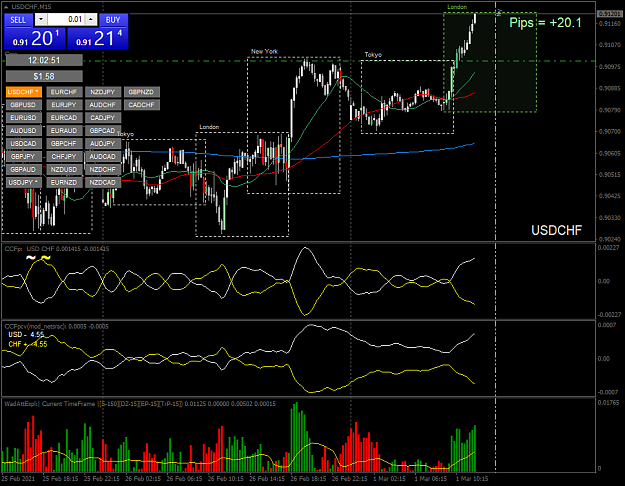This screenshot has height=486, width=625.
Task: Click the $1.58 profit button
Action: click(x=44, y=76)
